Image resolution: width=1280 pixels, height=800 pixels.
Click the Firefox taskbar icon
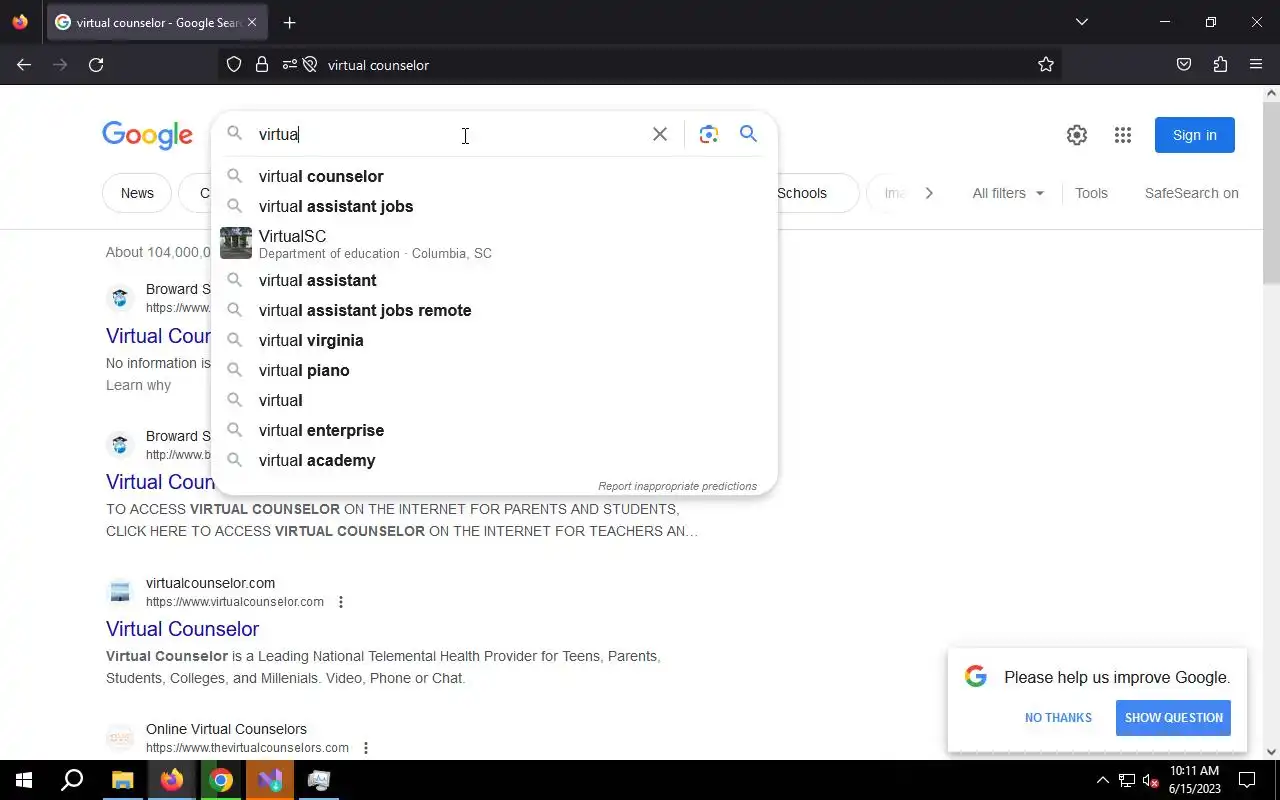coord(172,780)
